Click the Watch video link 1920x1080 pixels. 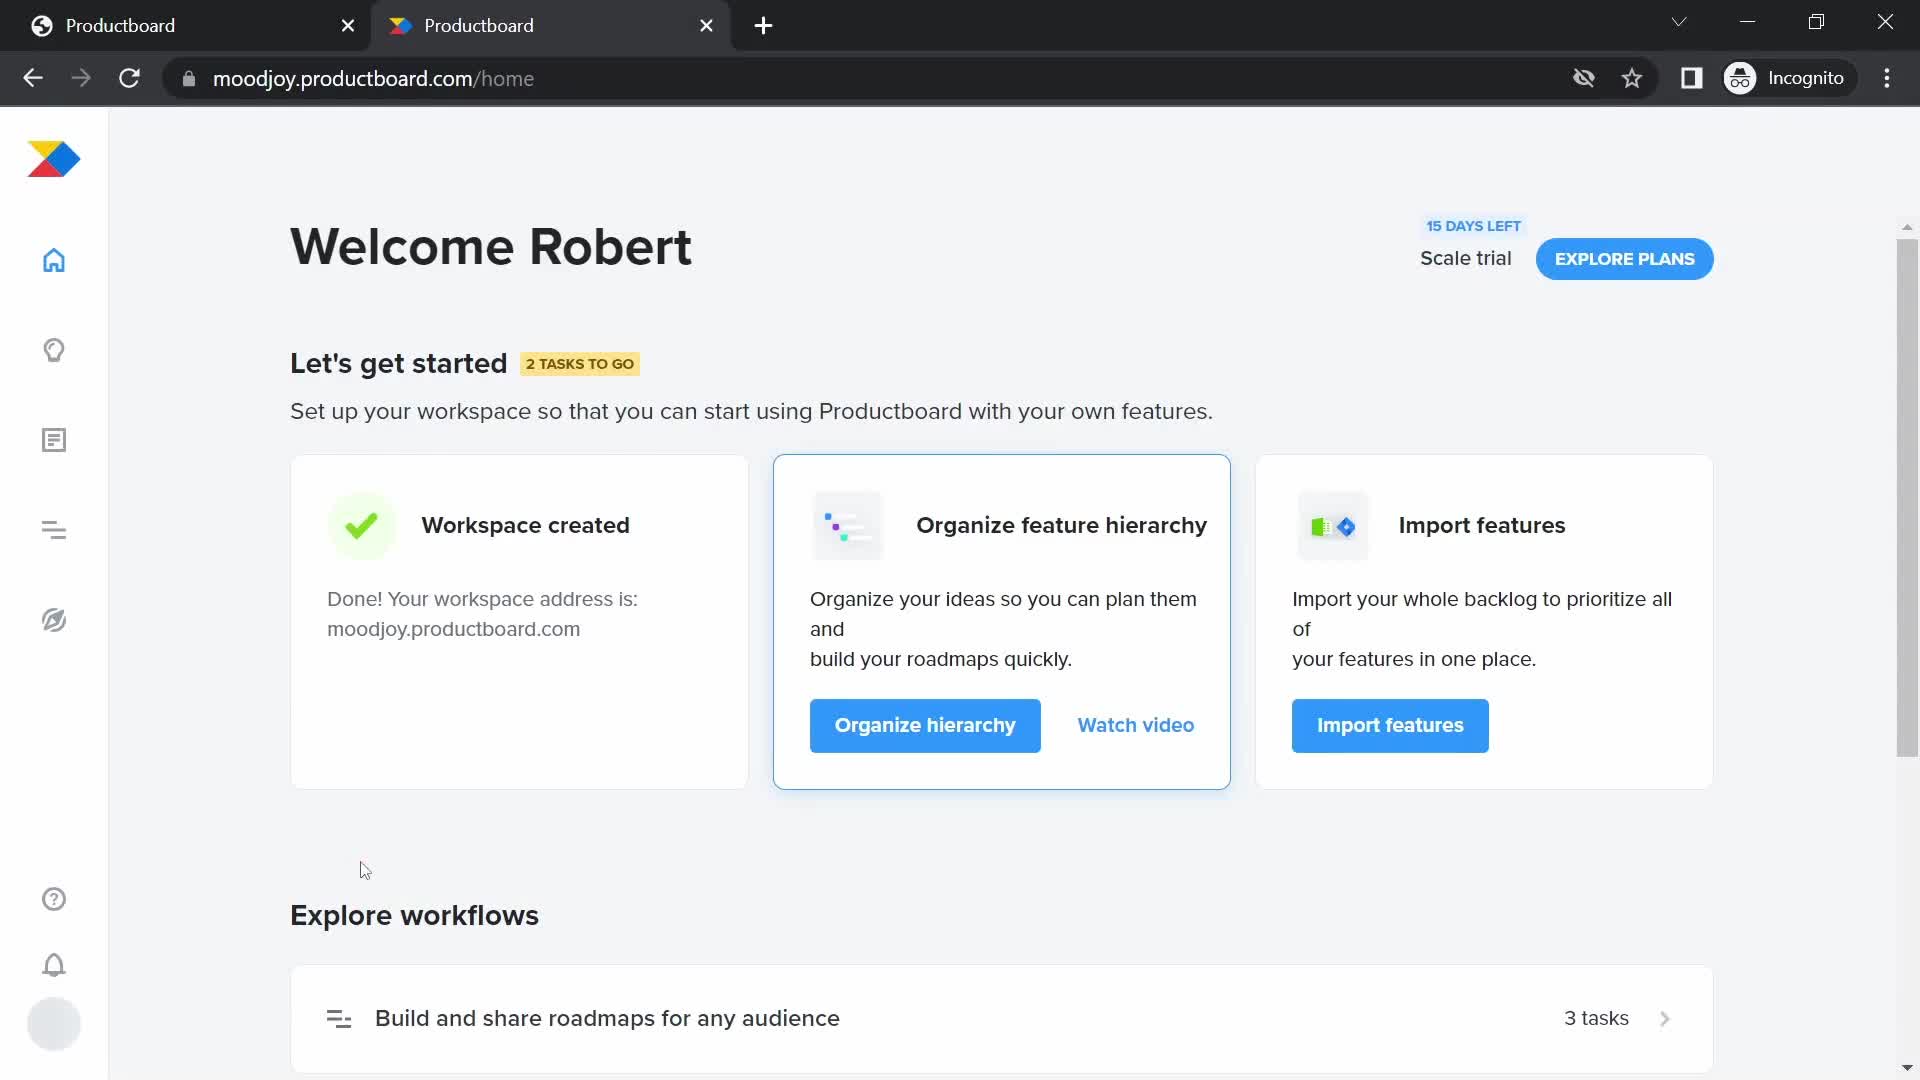[1135, 726]
